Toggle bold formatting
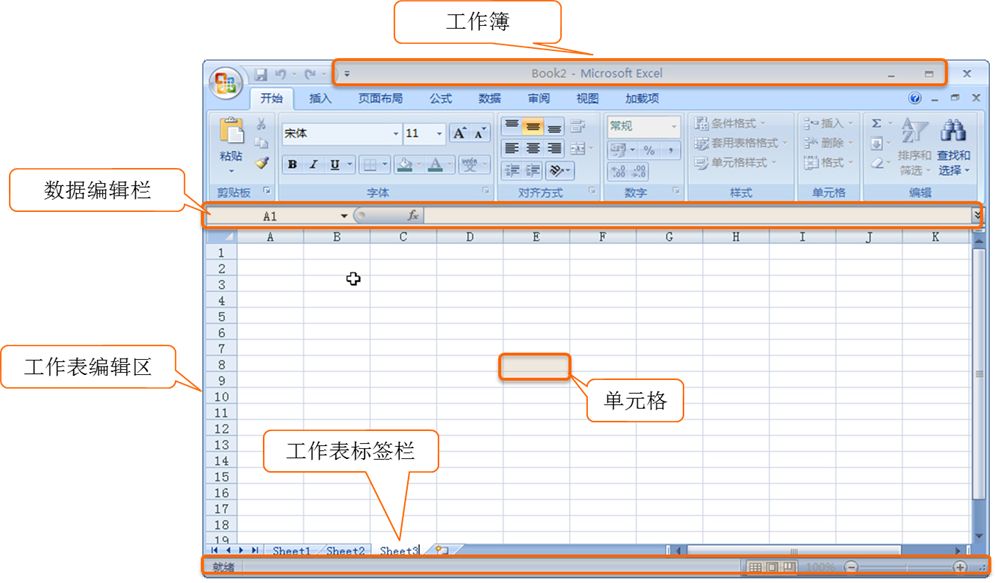The width and height of the screenshot is (997, 583). pos(292,165)
